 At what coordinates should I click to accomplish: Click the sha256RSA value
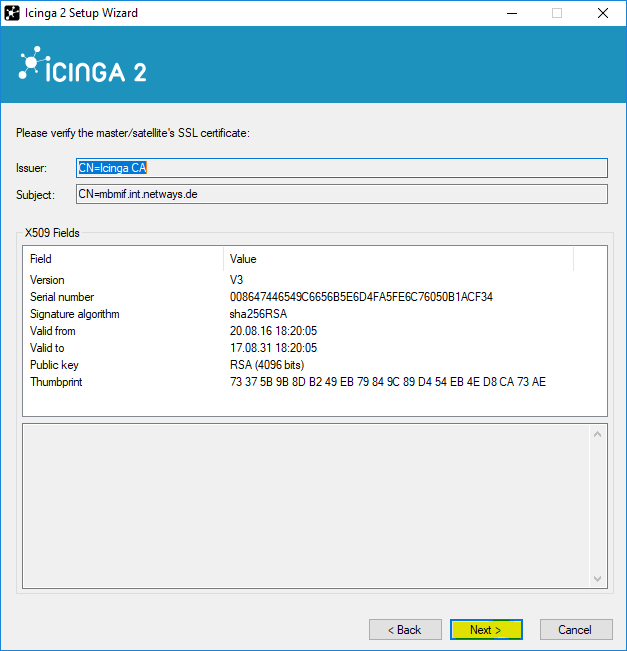(x=258, y=314)
